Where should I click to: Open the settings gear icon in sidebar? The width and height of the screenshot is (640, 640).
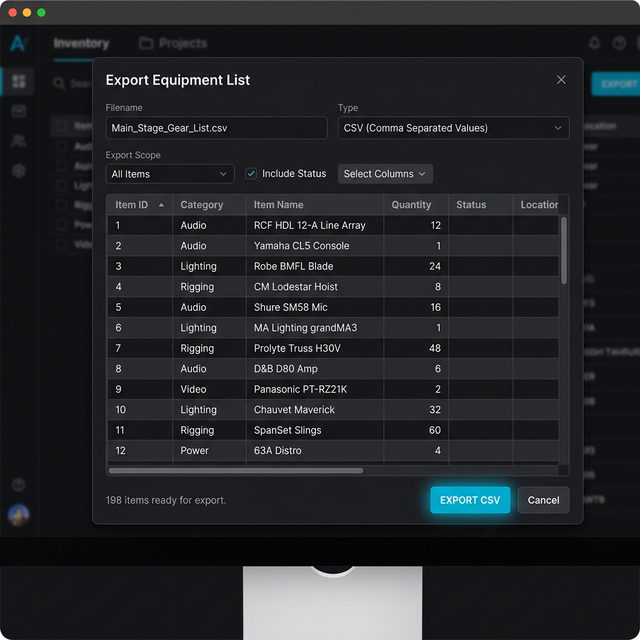tap(19, 171)
